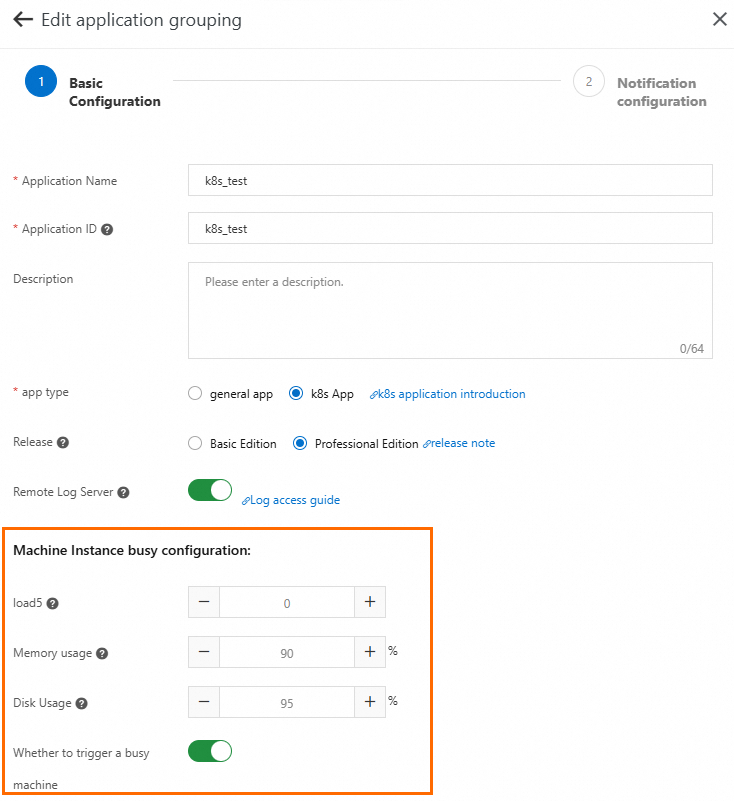Go to step 2 Notification configuration
The width and height of the screenshot is (734, 801).
[x=589, y=81]
